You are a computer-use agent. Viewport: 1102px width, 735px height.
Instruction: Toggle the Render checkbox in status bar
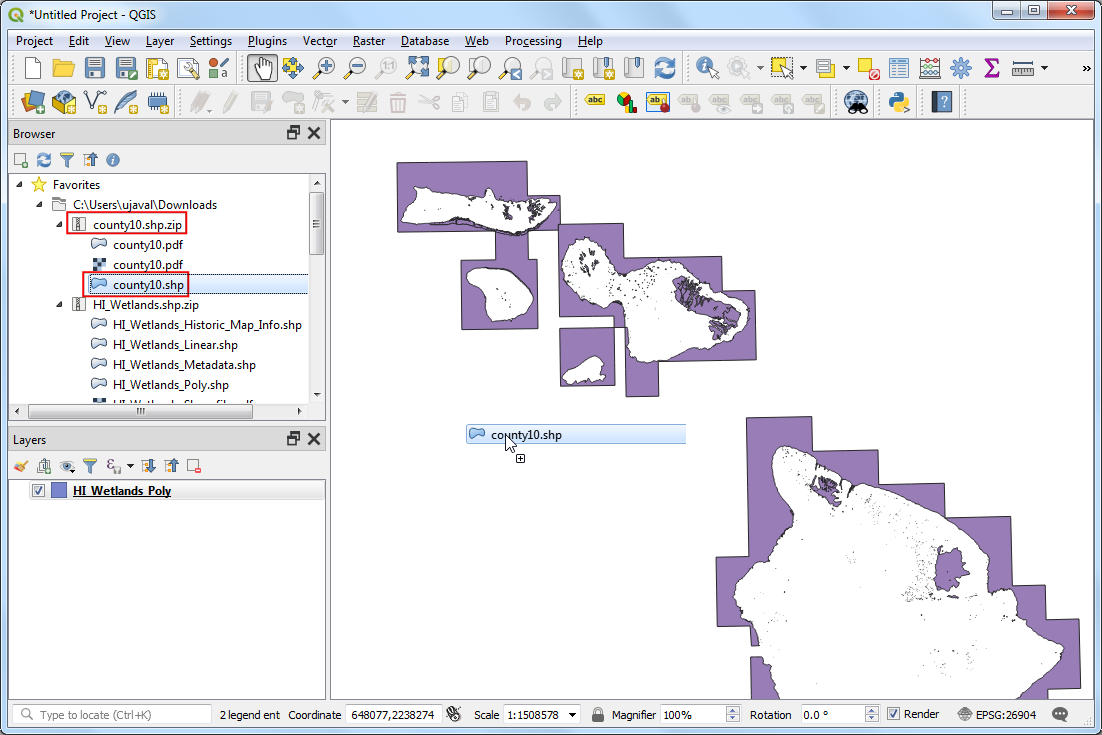click(894, 714)
